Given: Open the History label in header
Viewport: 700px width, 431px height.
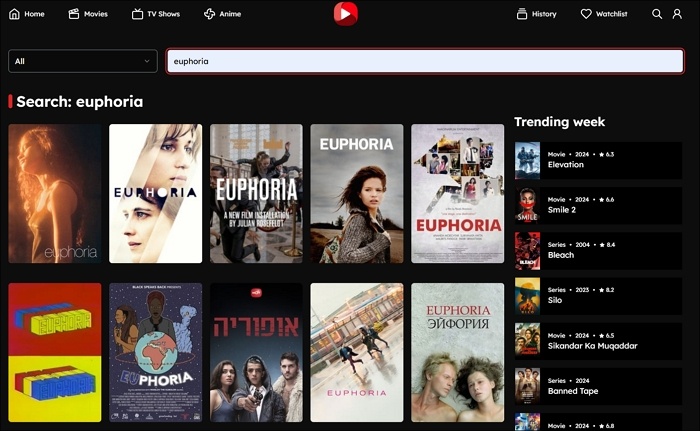Looking at the screenshot, I should point(544,14).
